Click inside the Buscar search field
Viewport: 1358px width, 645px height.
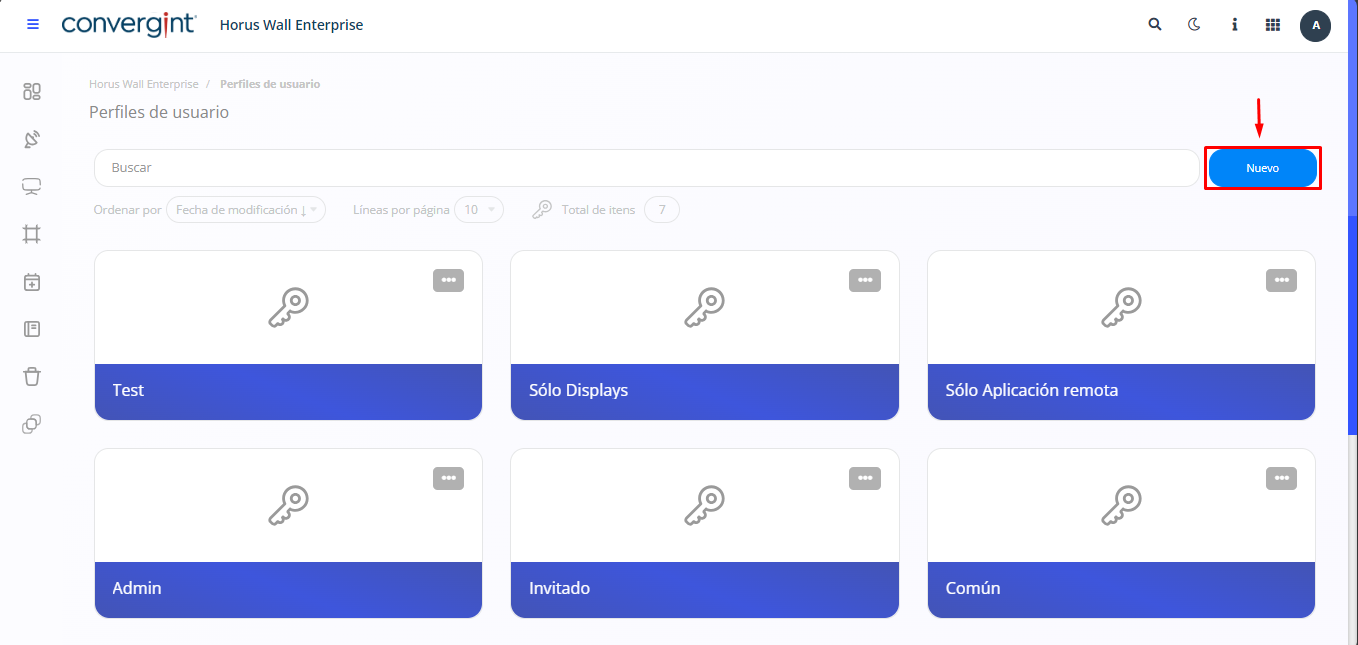400,168
